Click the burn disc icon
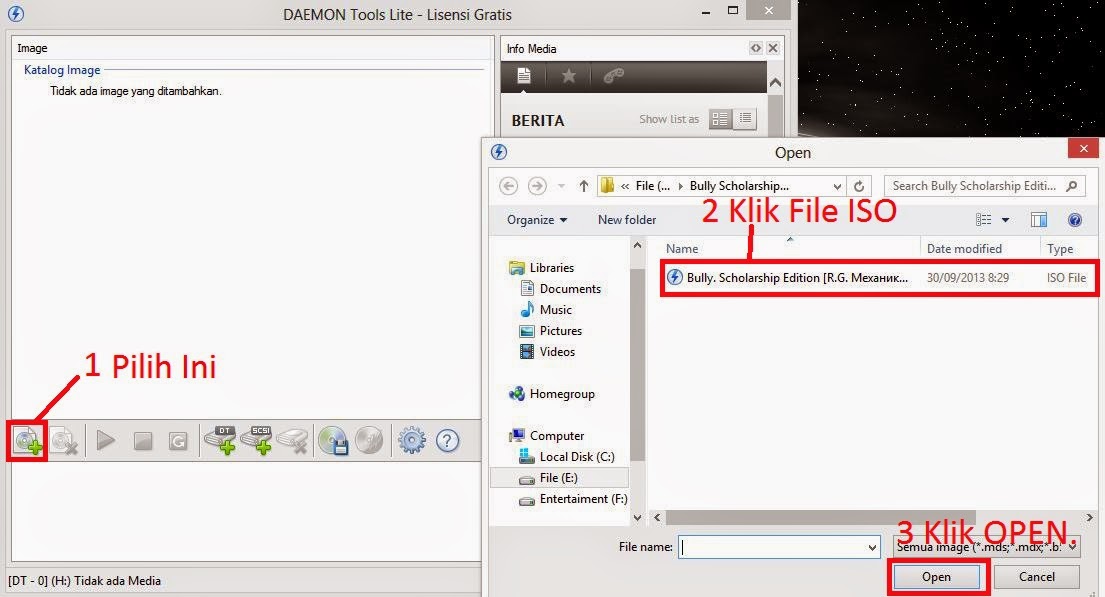This screenshot has height=597, width=1105. point(369,441)
